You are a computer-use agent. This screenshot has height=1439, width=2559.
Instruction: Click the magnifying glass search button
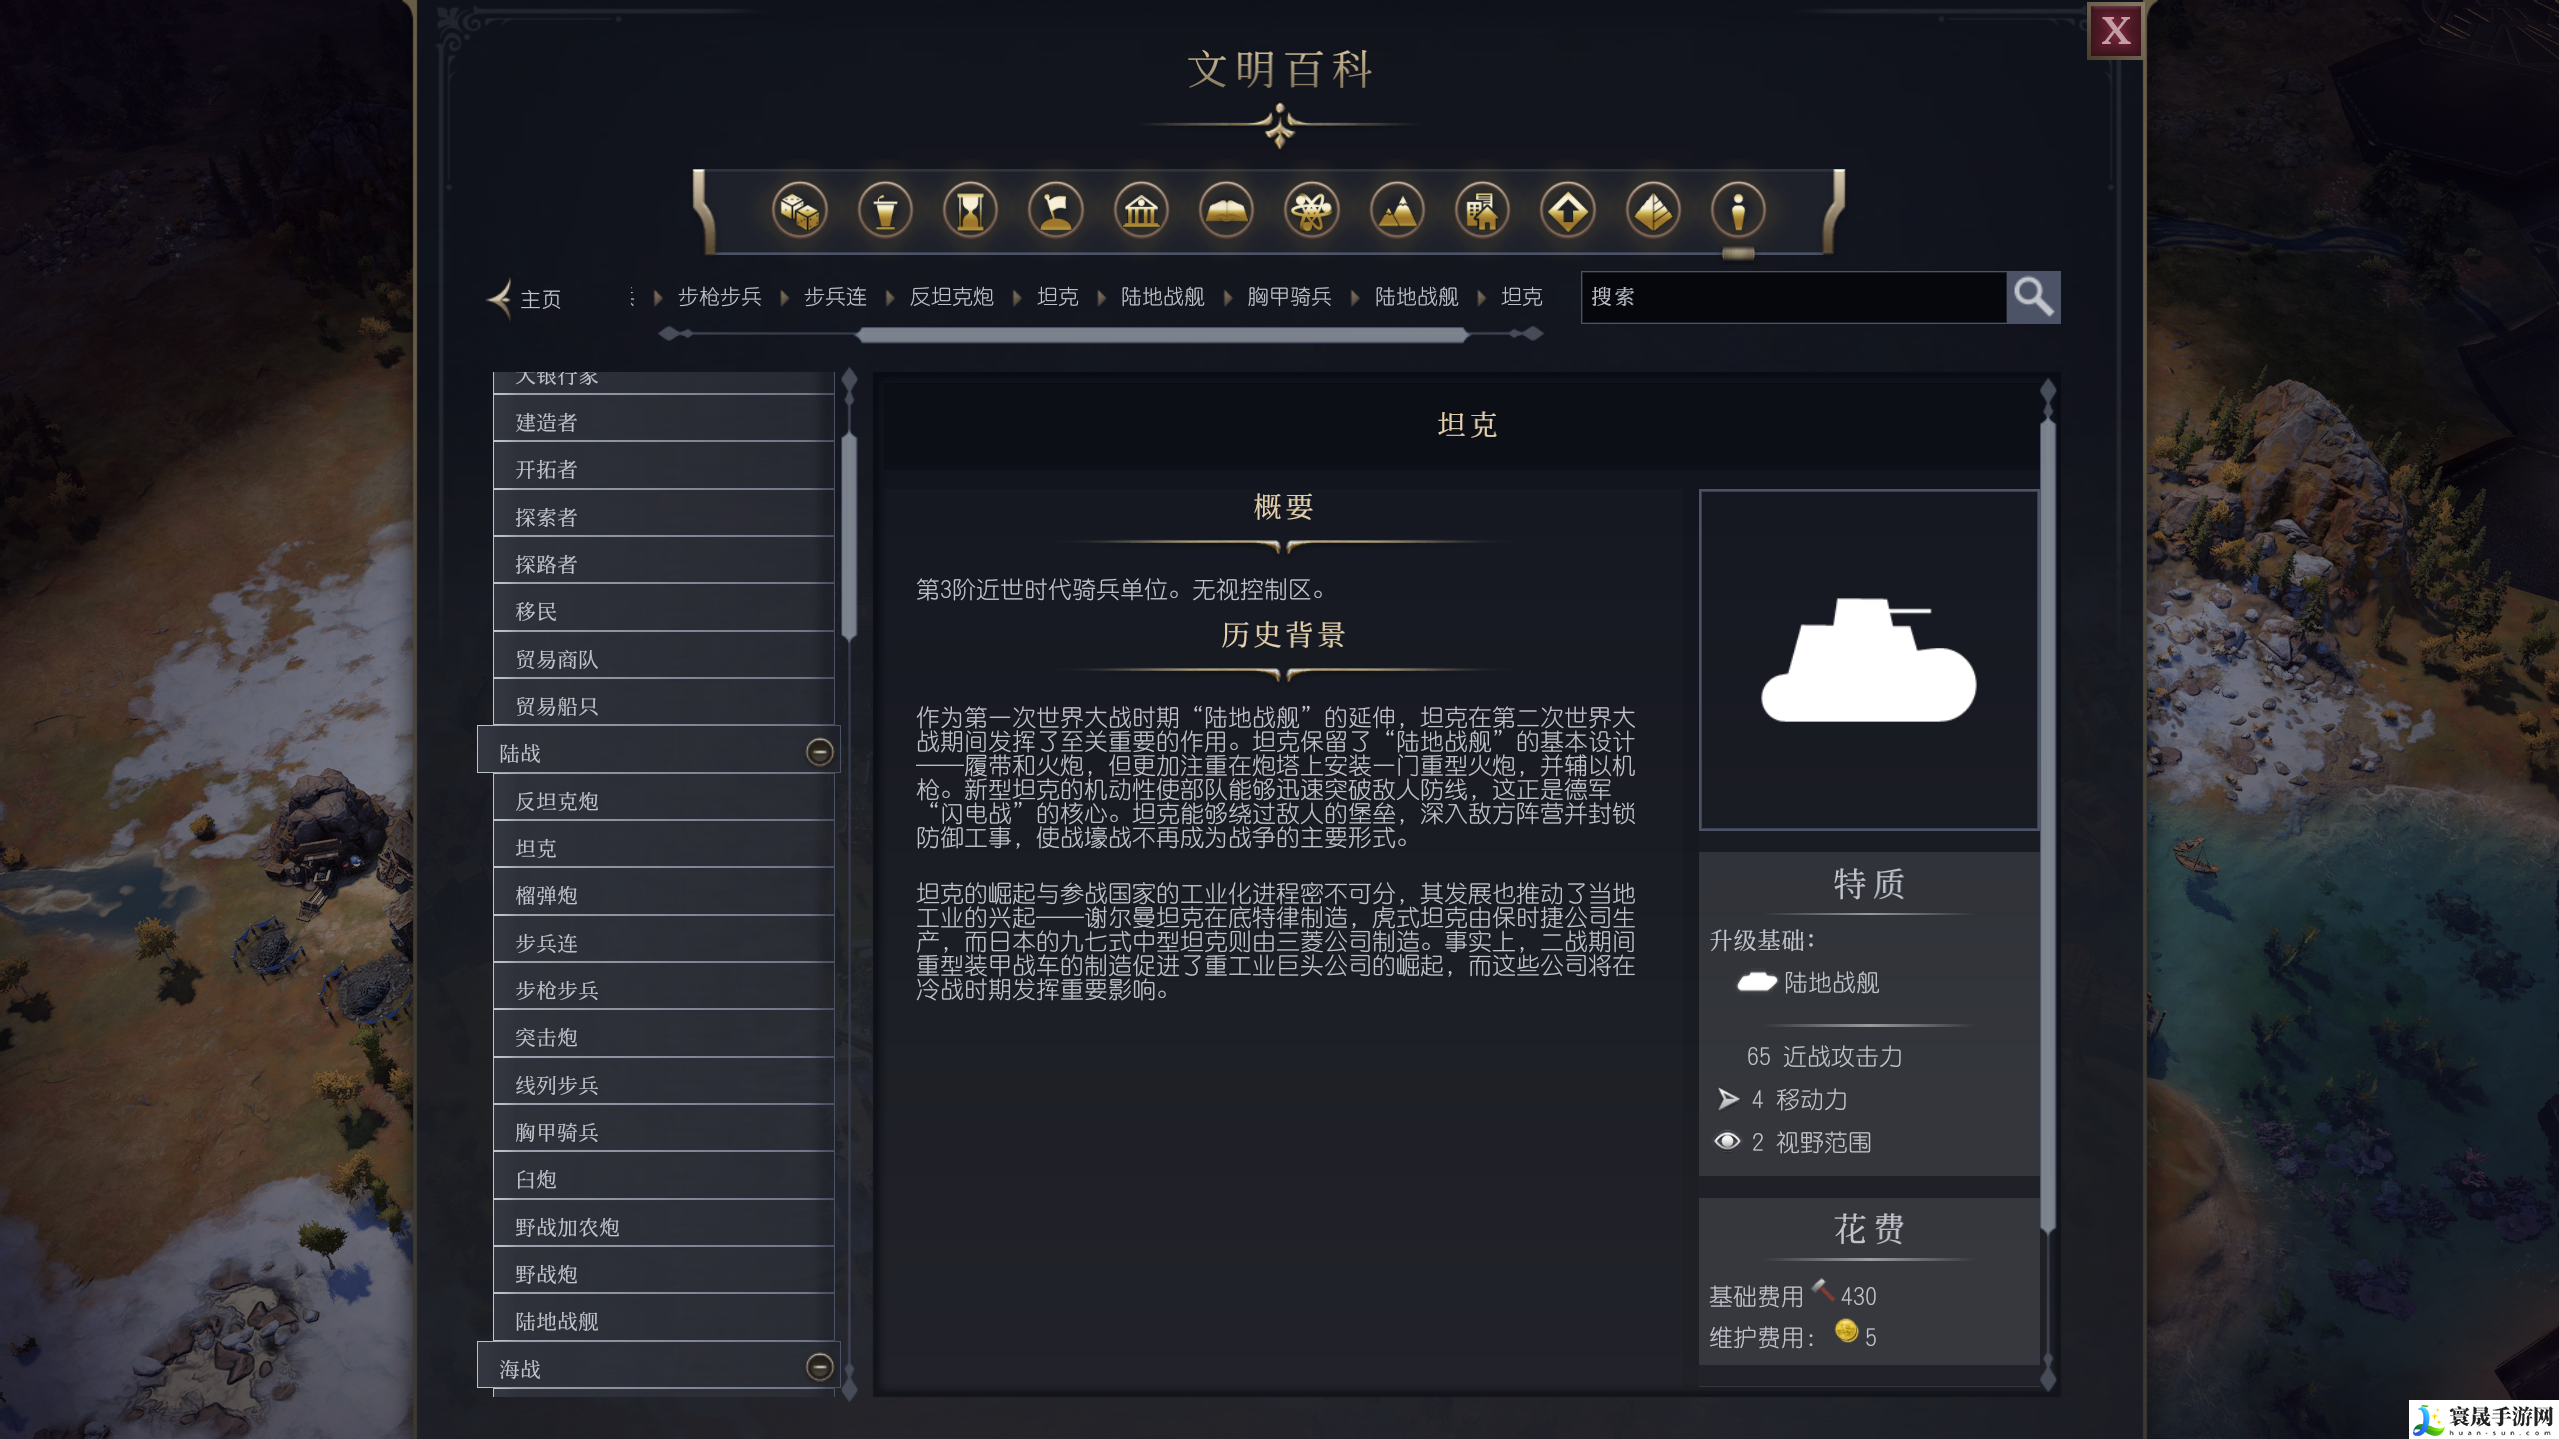2033,297
